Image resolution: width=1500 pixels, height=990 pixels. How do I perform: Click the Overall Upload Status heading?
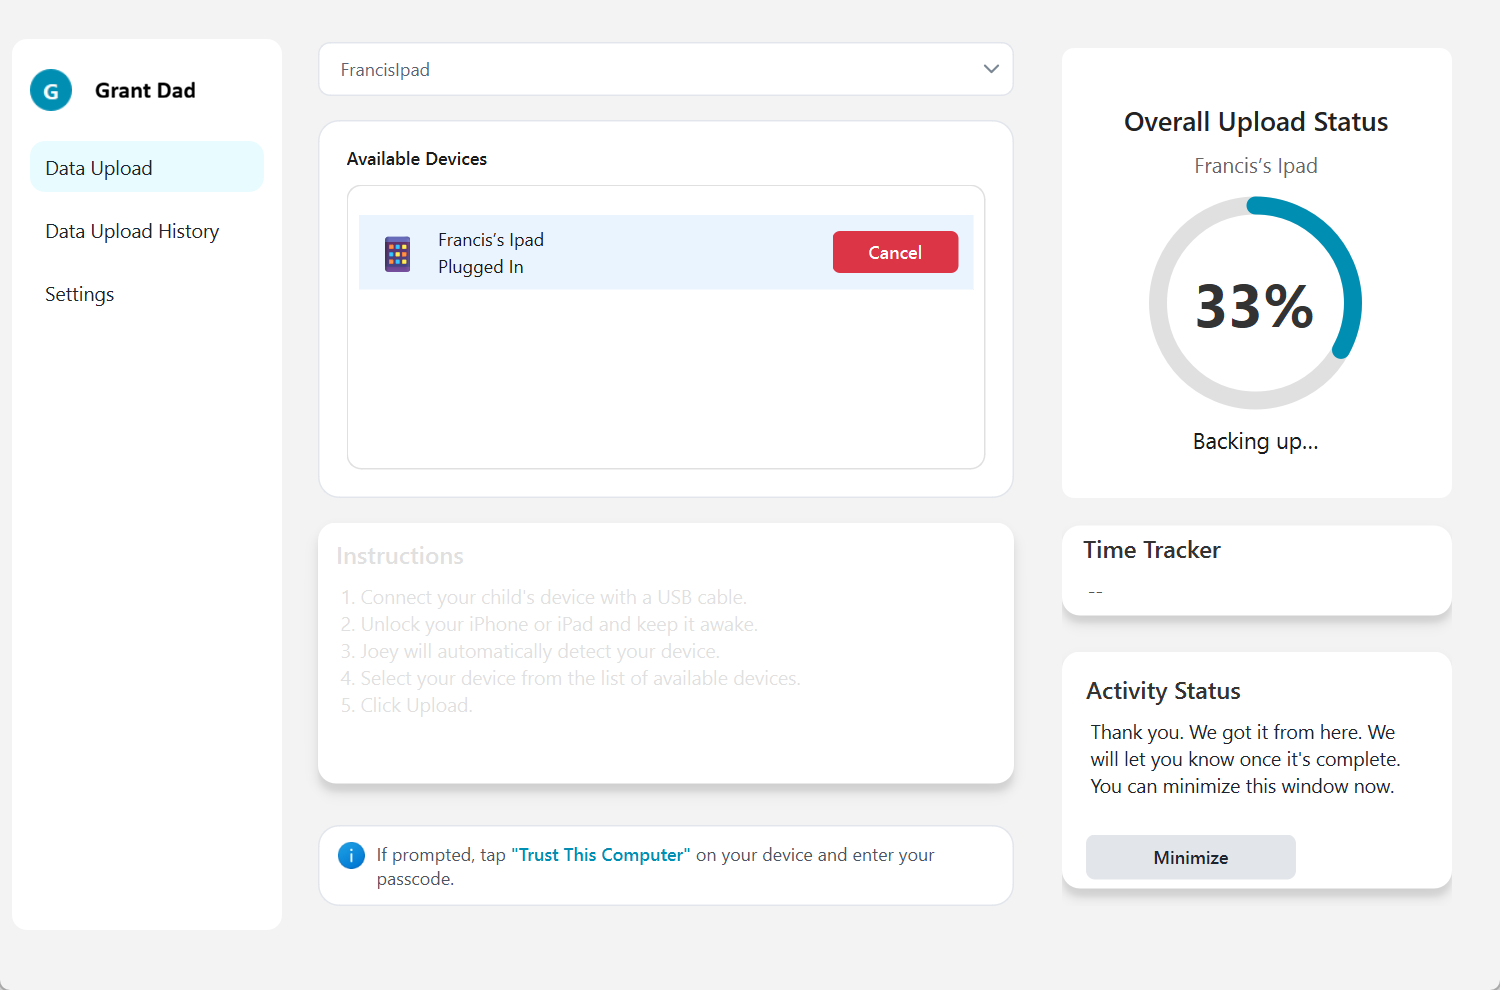(1256, 122)
